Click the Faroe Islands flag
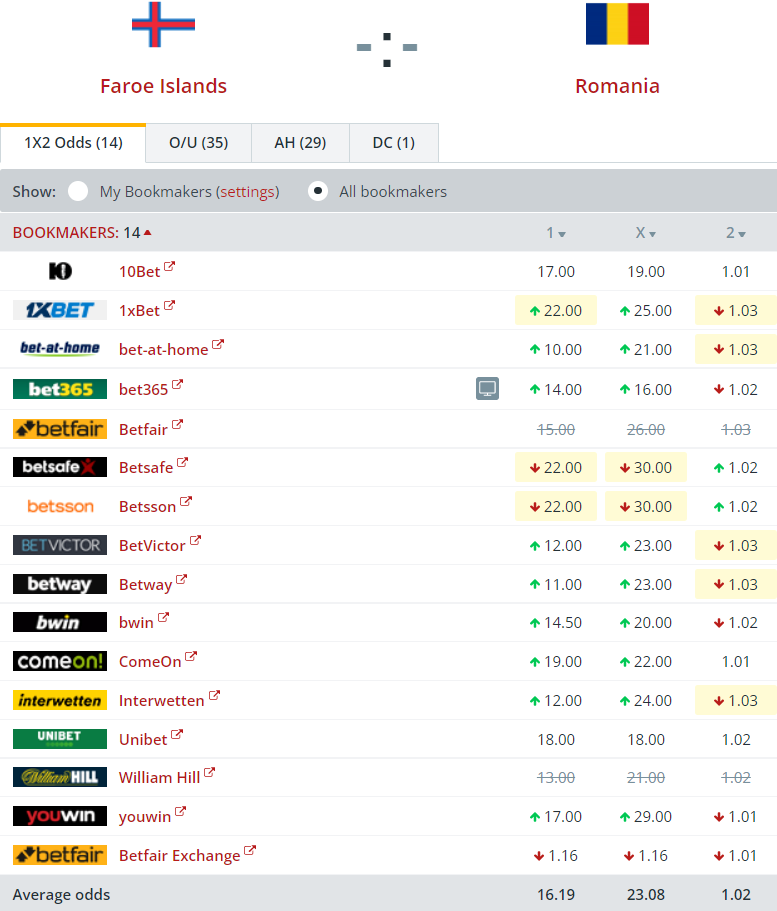777x911 pixels. [x=163, y=25]
